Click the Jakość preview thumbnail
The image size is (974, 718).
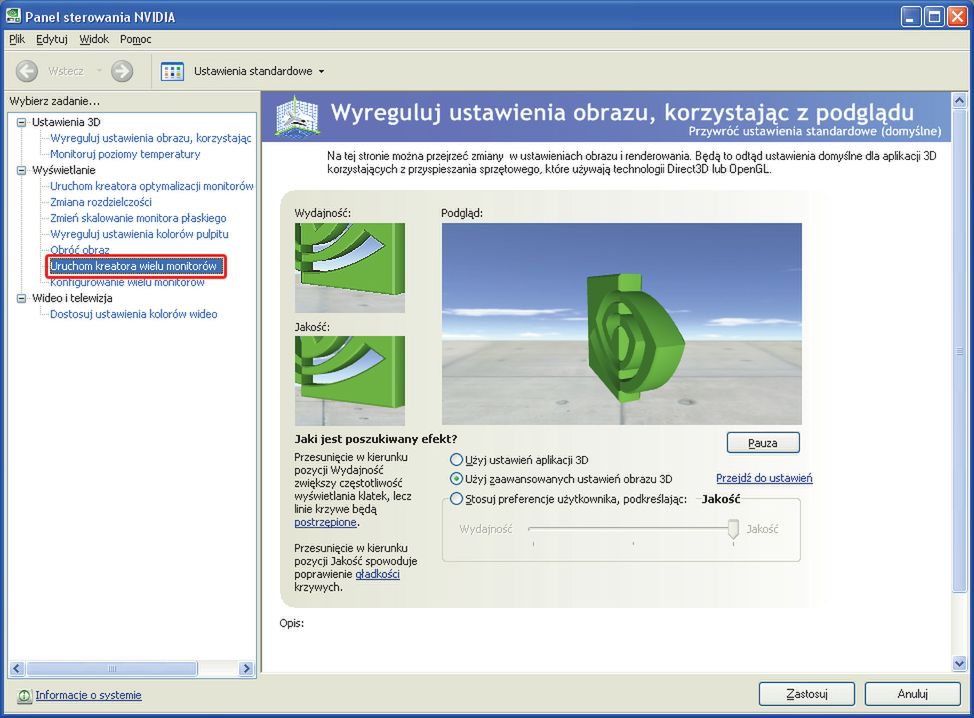pos(350,381)
